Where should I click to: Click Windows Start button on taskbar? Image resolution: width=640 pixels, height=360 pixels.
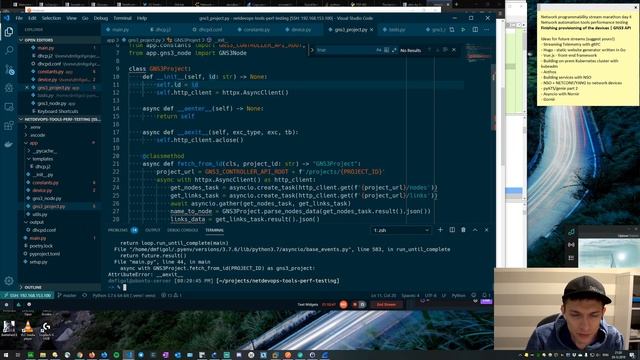tap(6, 355)
